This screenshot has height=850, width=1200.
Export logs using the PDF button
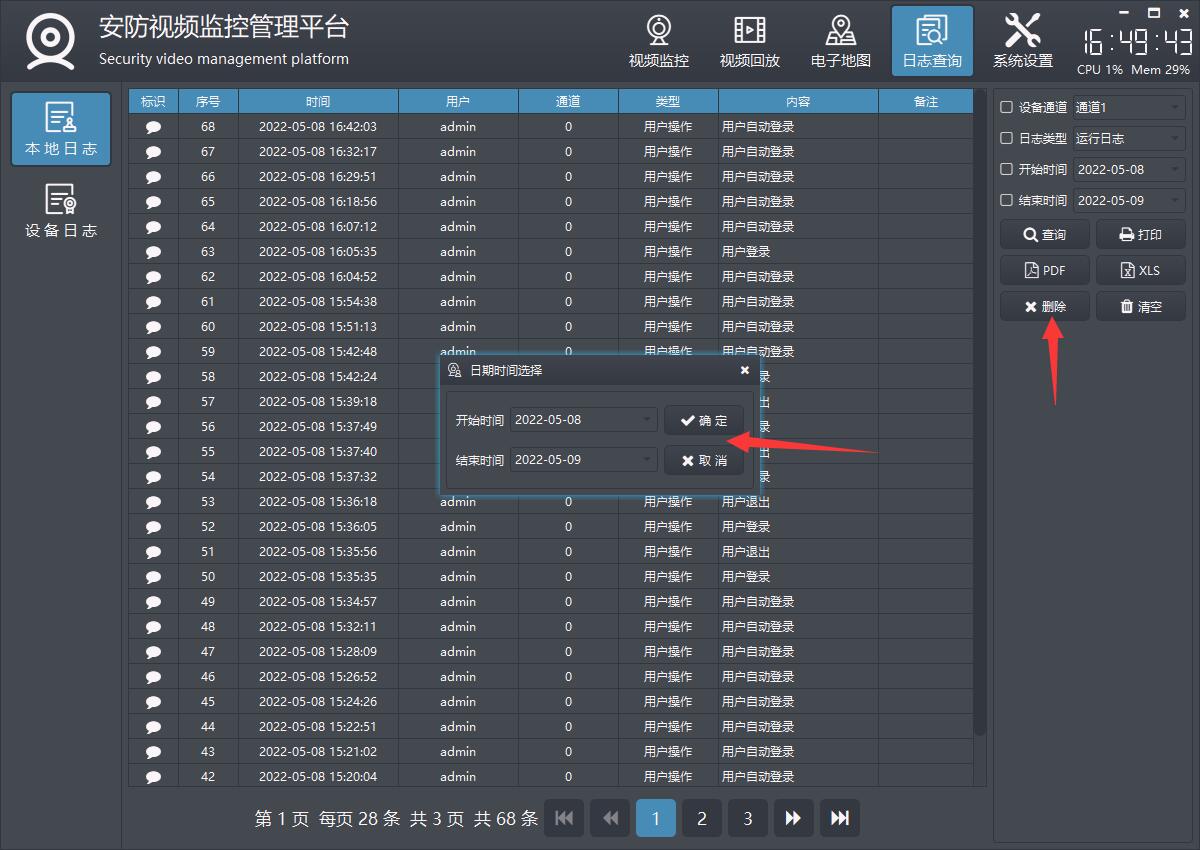click(1044, 270)
